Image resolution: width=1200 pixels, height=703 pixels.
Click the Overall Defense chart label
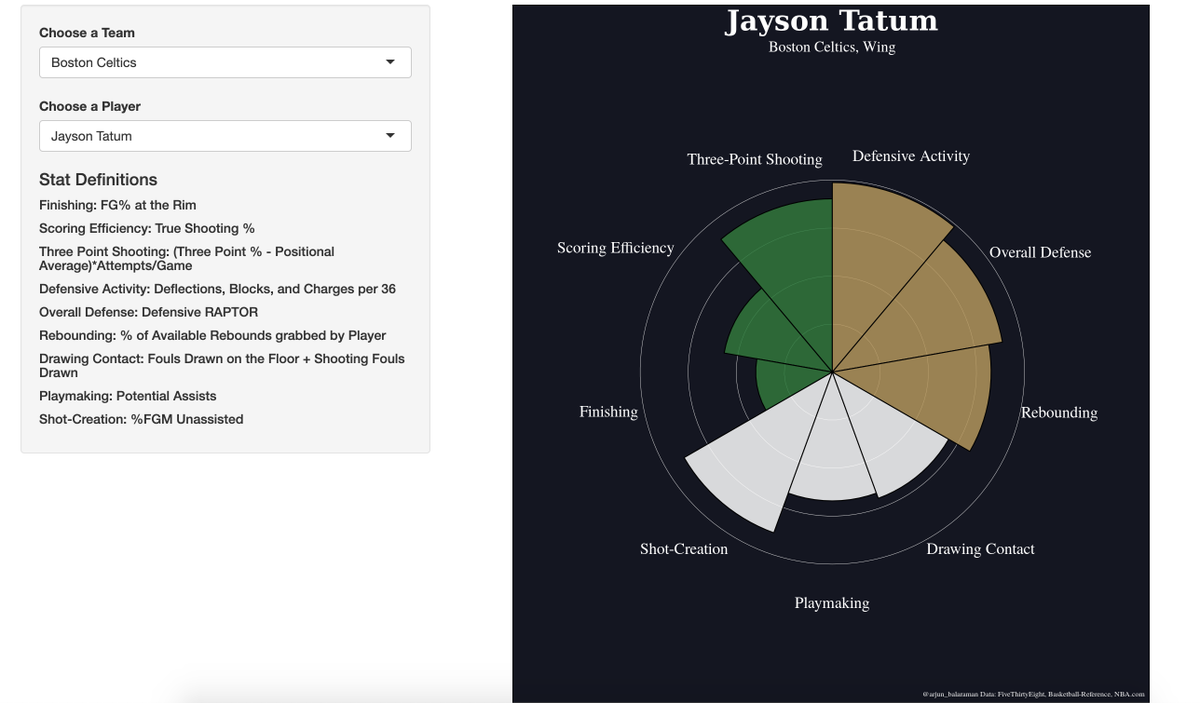click(x=1040, y=252)
